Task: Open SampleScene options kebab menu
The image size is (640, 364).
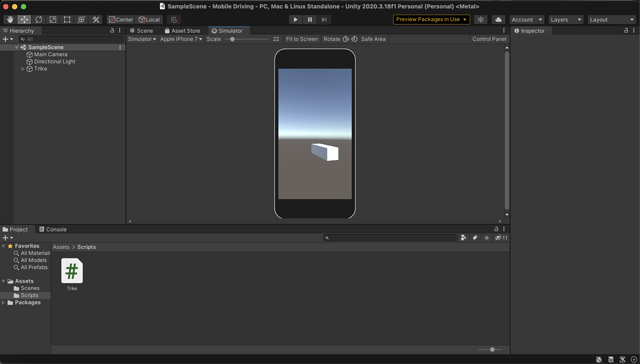Action: click(120, 47)
